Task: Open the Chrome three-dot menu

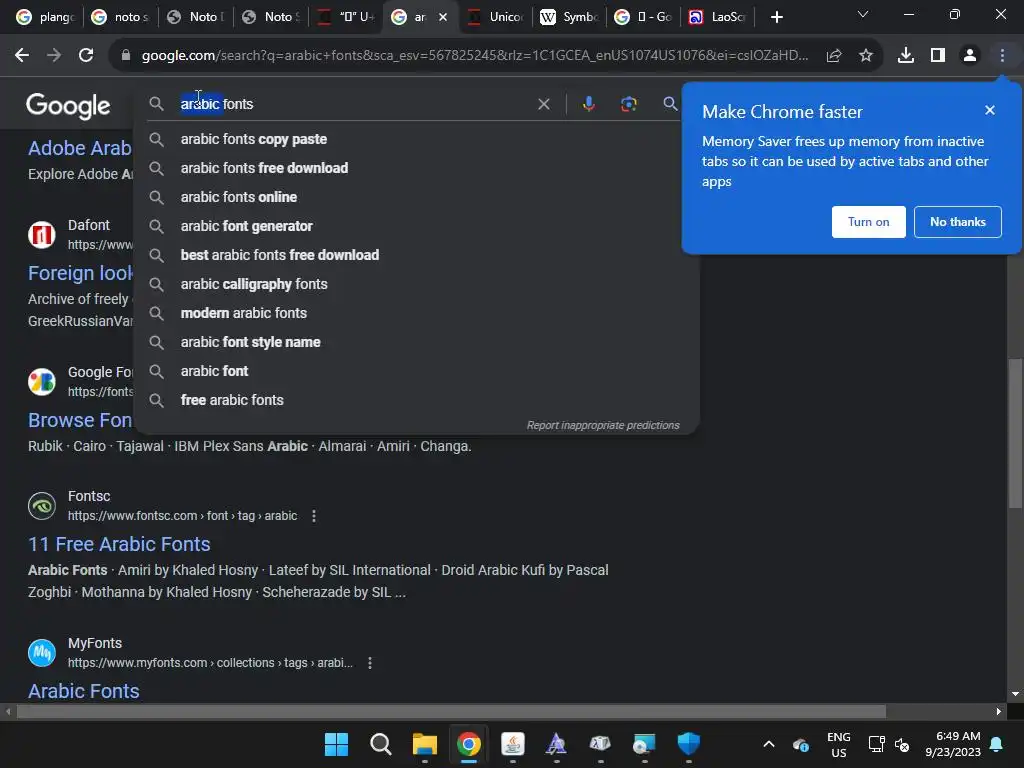Action: tap(1002, 56)
